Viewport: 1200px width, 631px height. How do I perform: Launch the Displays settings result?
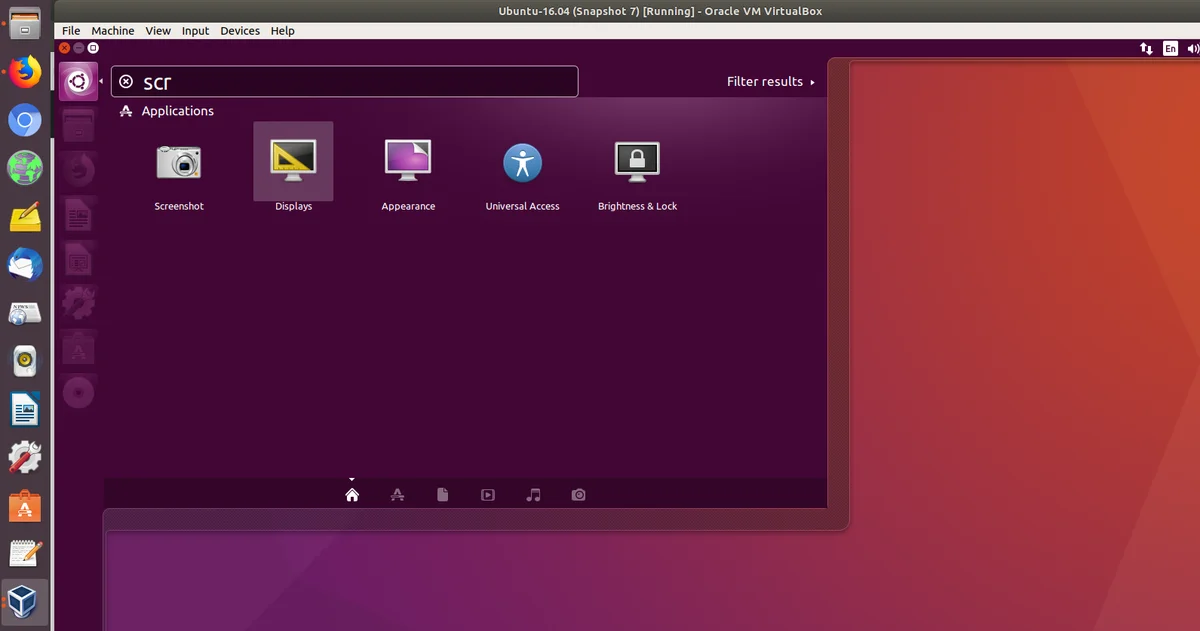pyautogui.click(x=293, y=162)
